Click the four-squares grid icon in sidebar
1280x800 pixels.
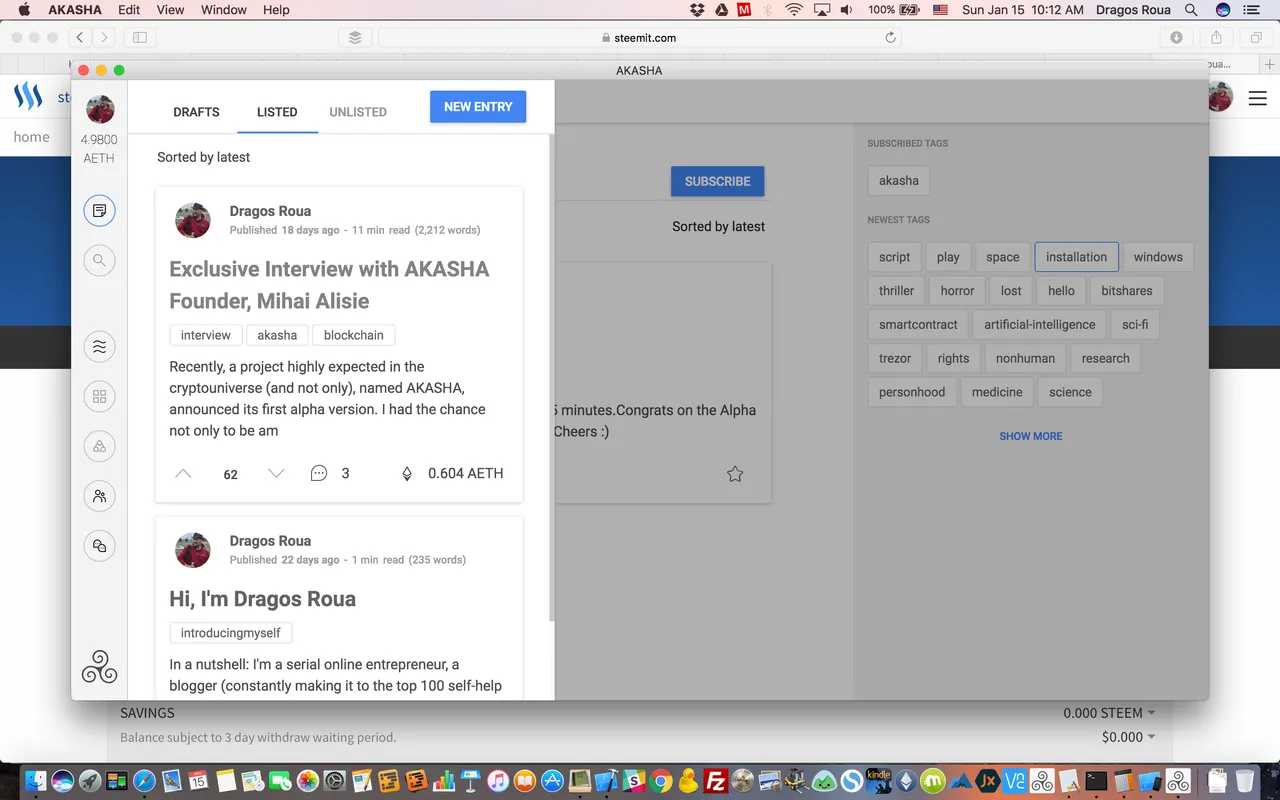(x=99, y=397)
